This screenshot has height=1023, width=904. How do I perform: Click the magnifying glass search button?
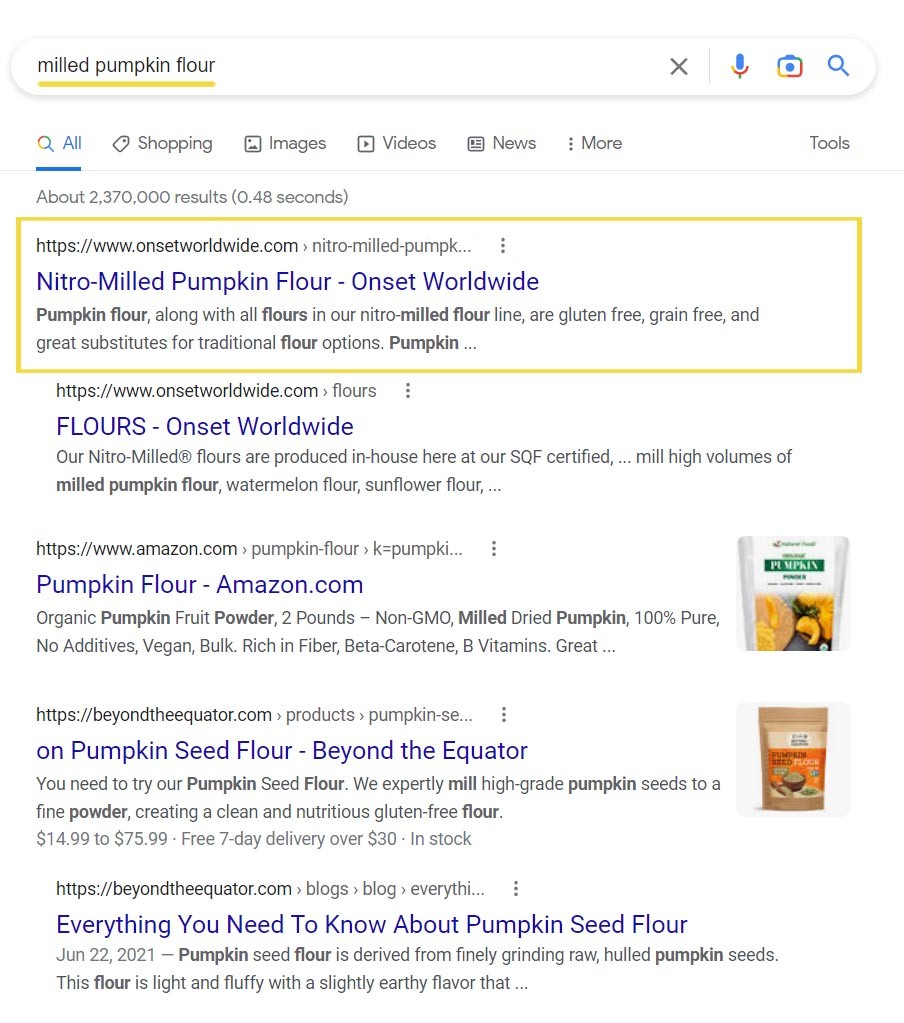pyautogui.click(x=838, y=67)
